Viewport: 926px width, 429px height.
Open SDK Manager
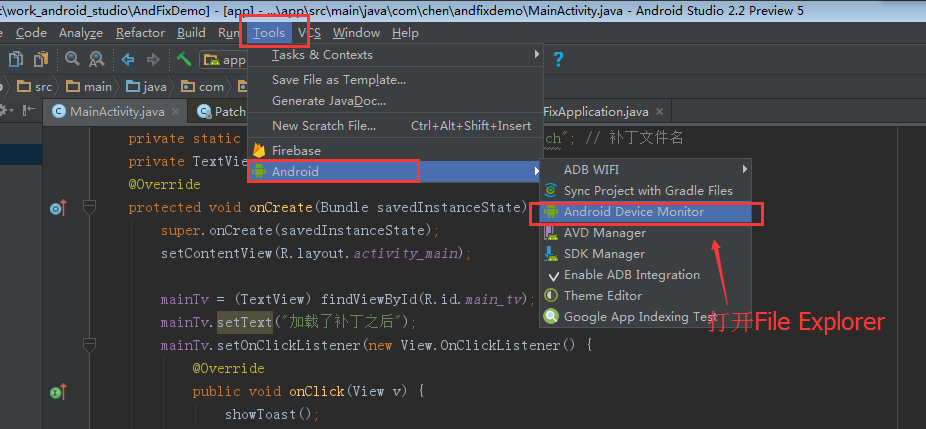(645, 254)
